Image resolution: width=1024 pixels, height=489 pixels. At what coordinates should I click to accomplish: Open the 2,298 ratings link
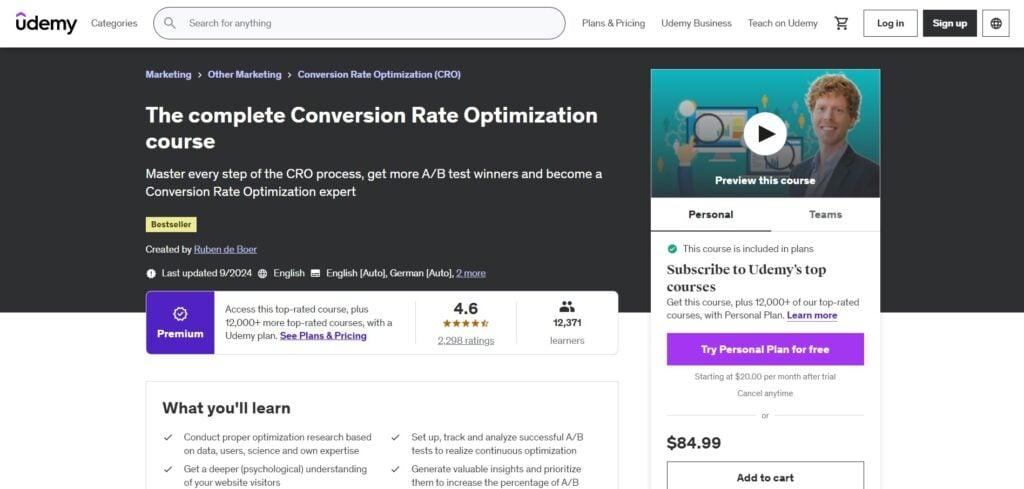[x=465, y=341]
